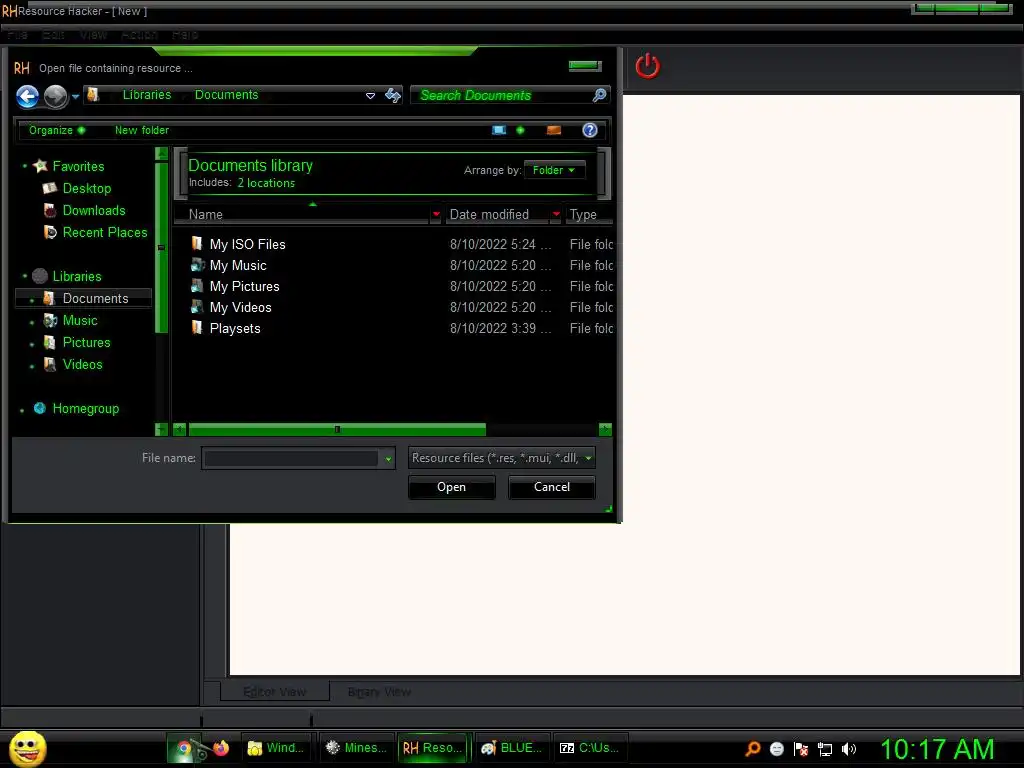The width and height of the screenshot is (1024, 768).
Task: Click the library icon in the address bar
Action: click(x=93, y=95)
